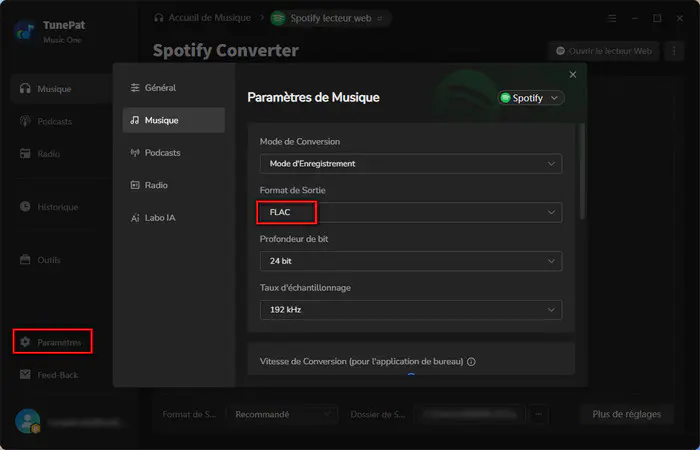
Task: Expand Mode de Conversion dropdown
Action: pyautogui.click(x=411, y=164)
